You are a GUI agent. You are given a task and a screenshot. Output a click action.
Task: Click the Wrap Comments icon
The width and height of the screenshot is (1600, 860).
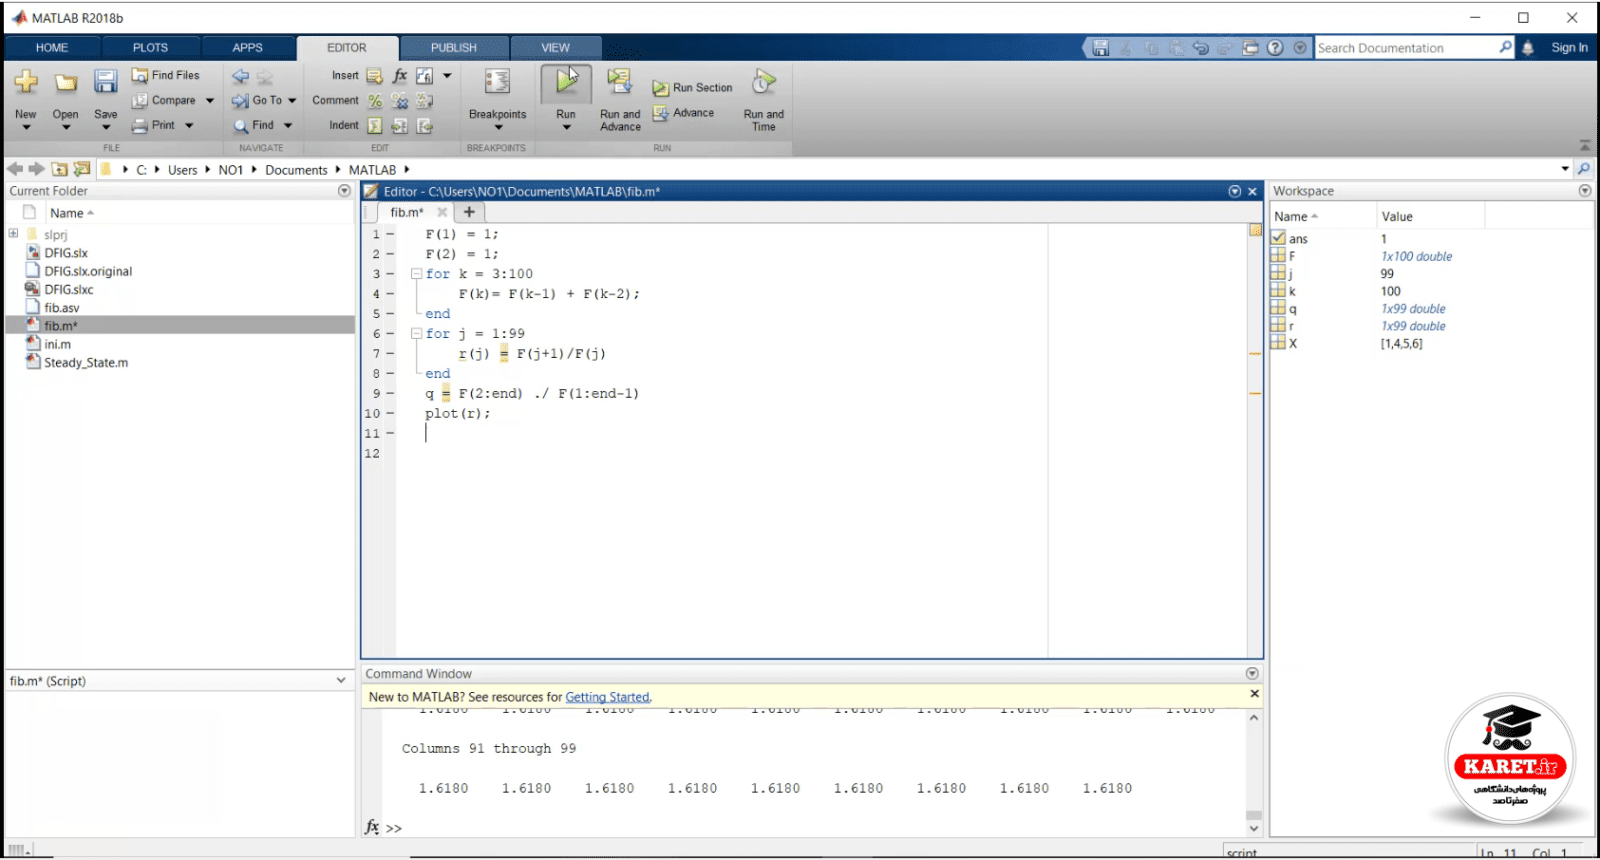(x=425, y=101)
